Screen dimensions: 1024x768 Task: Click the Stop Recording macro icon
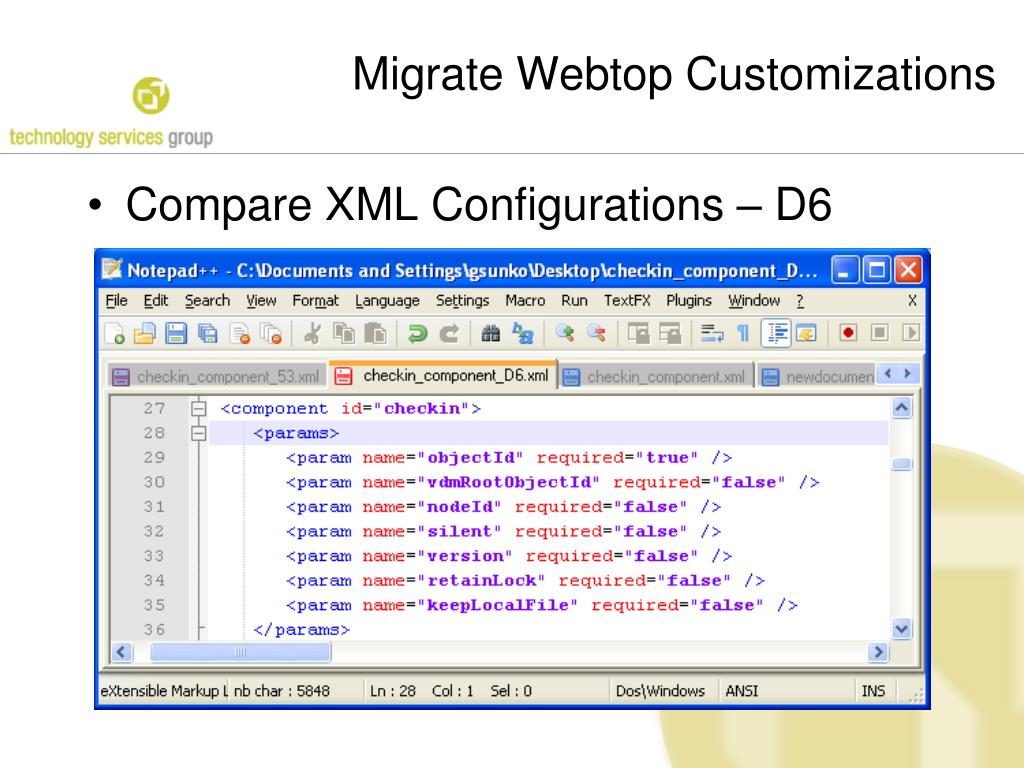pyautogui.click(x=880, y=333)
